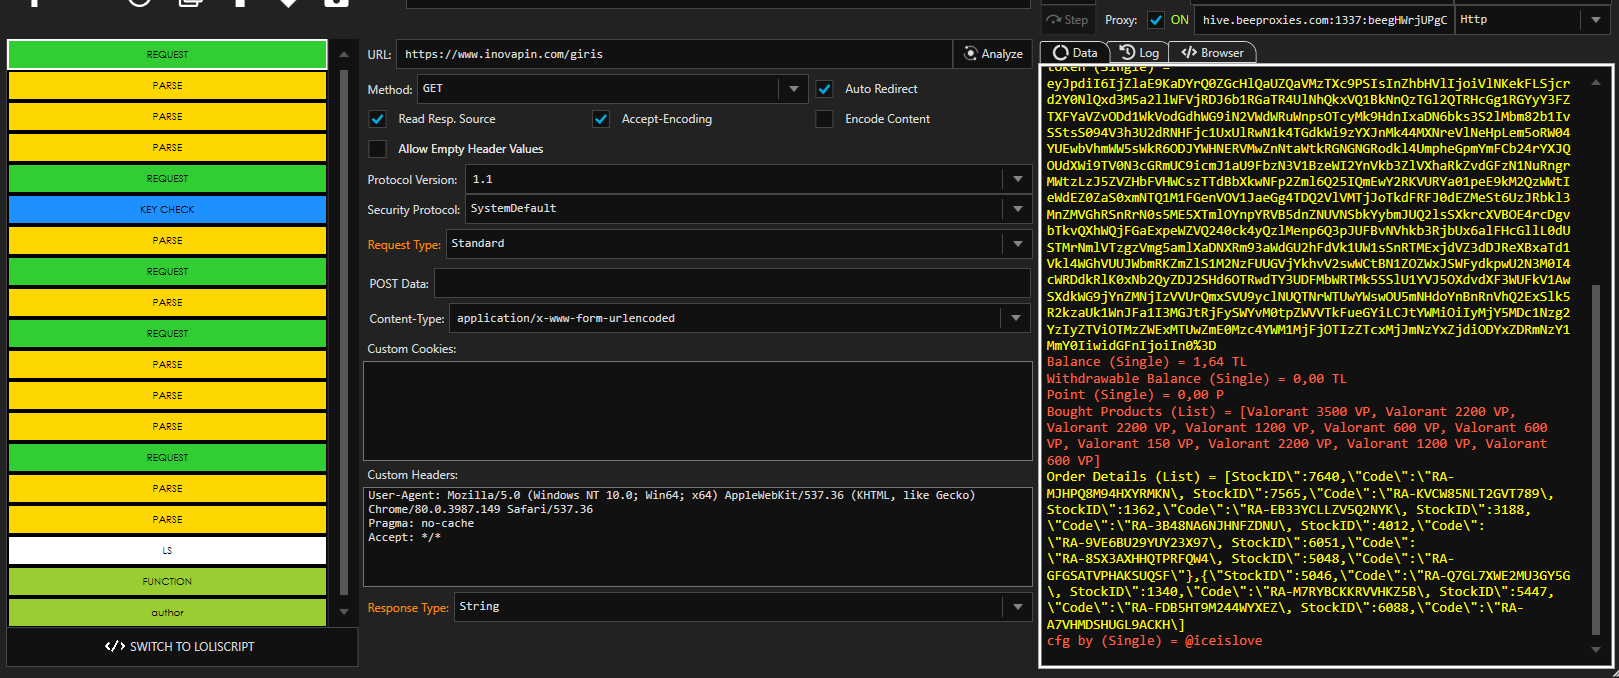Expand the Http proxy type dropdown
The width and height of the screenshot is (1619, 678).
1595,20
